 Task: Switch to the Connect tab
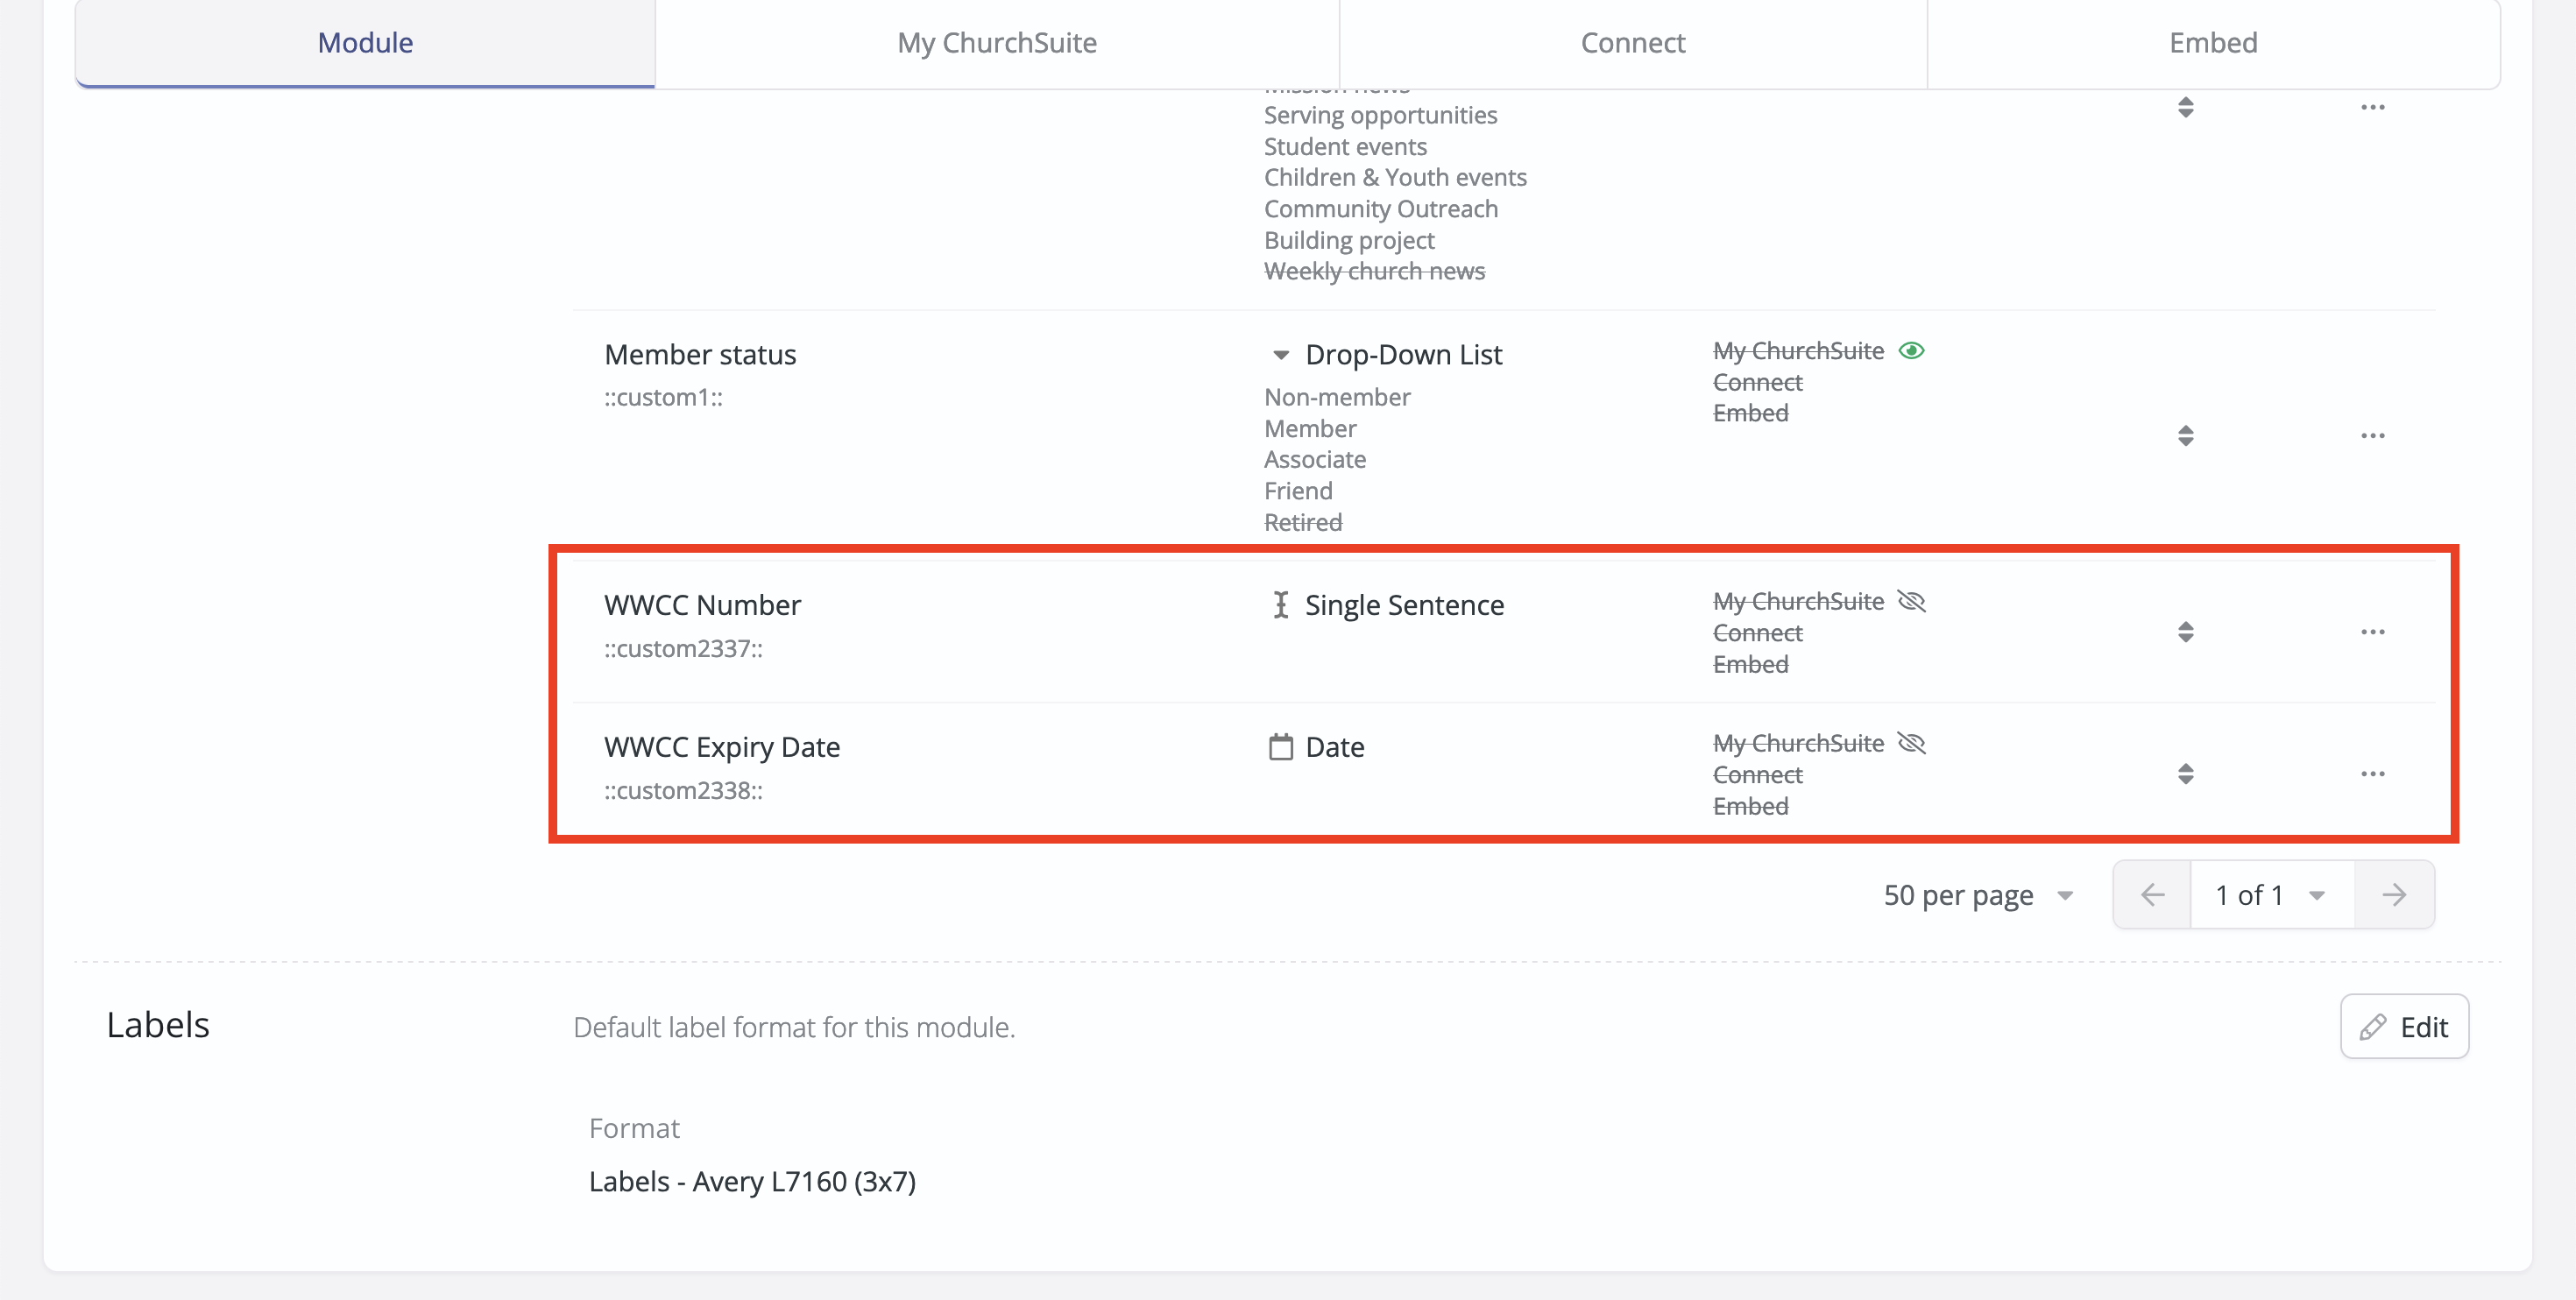[1633, 42]
